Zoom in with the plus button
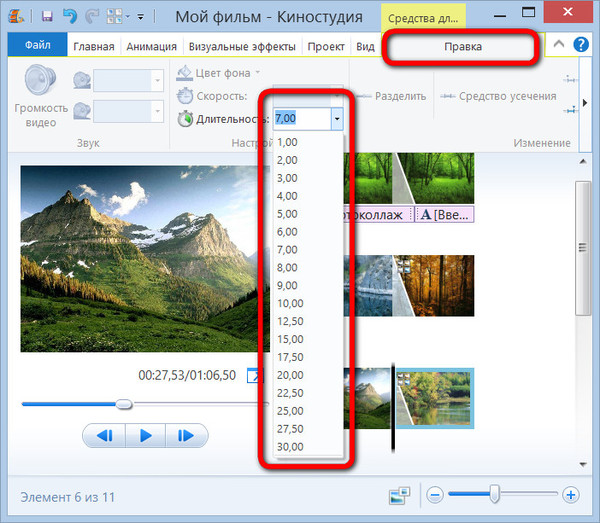The height and width of the screenshot is (523, 600). click(x=570, y=494)
